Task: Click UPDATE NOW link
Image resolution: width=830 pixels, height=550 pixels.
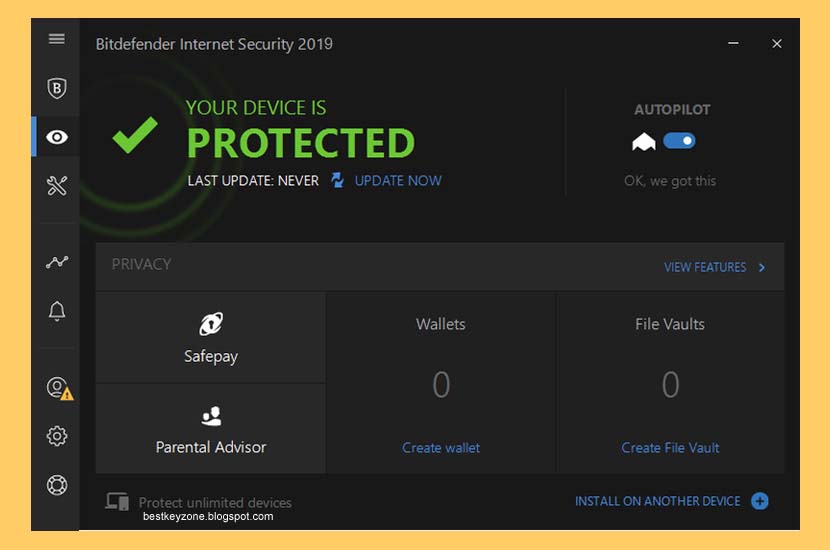Action: pos(398,181)
